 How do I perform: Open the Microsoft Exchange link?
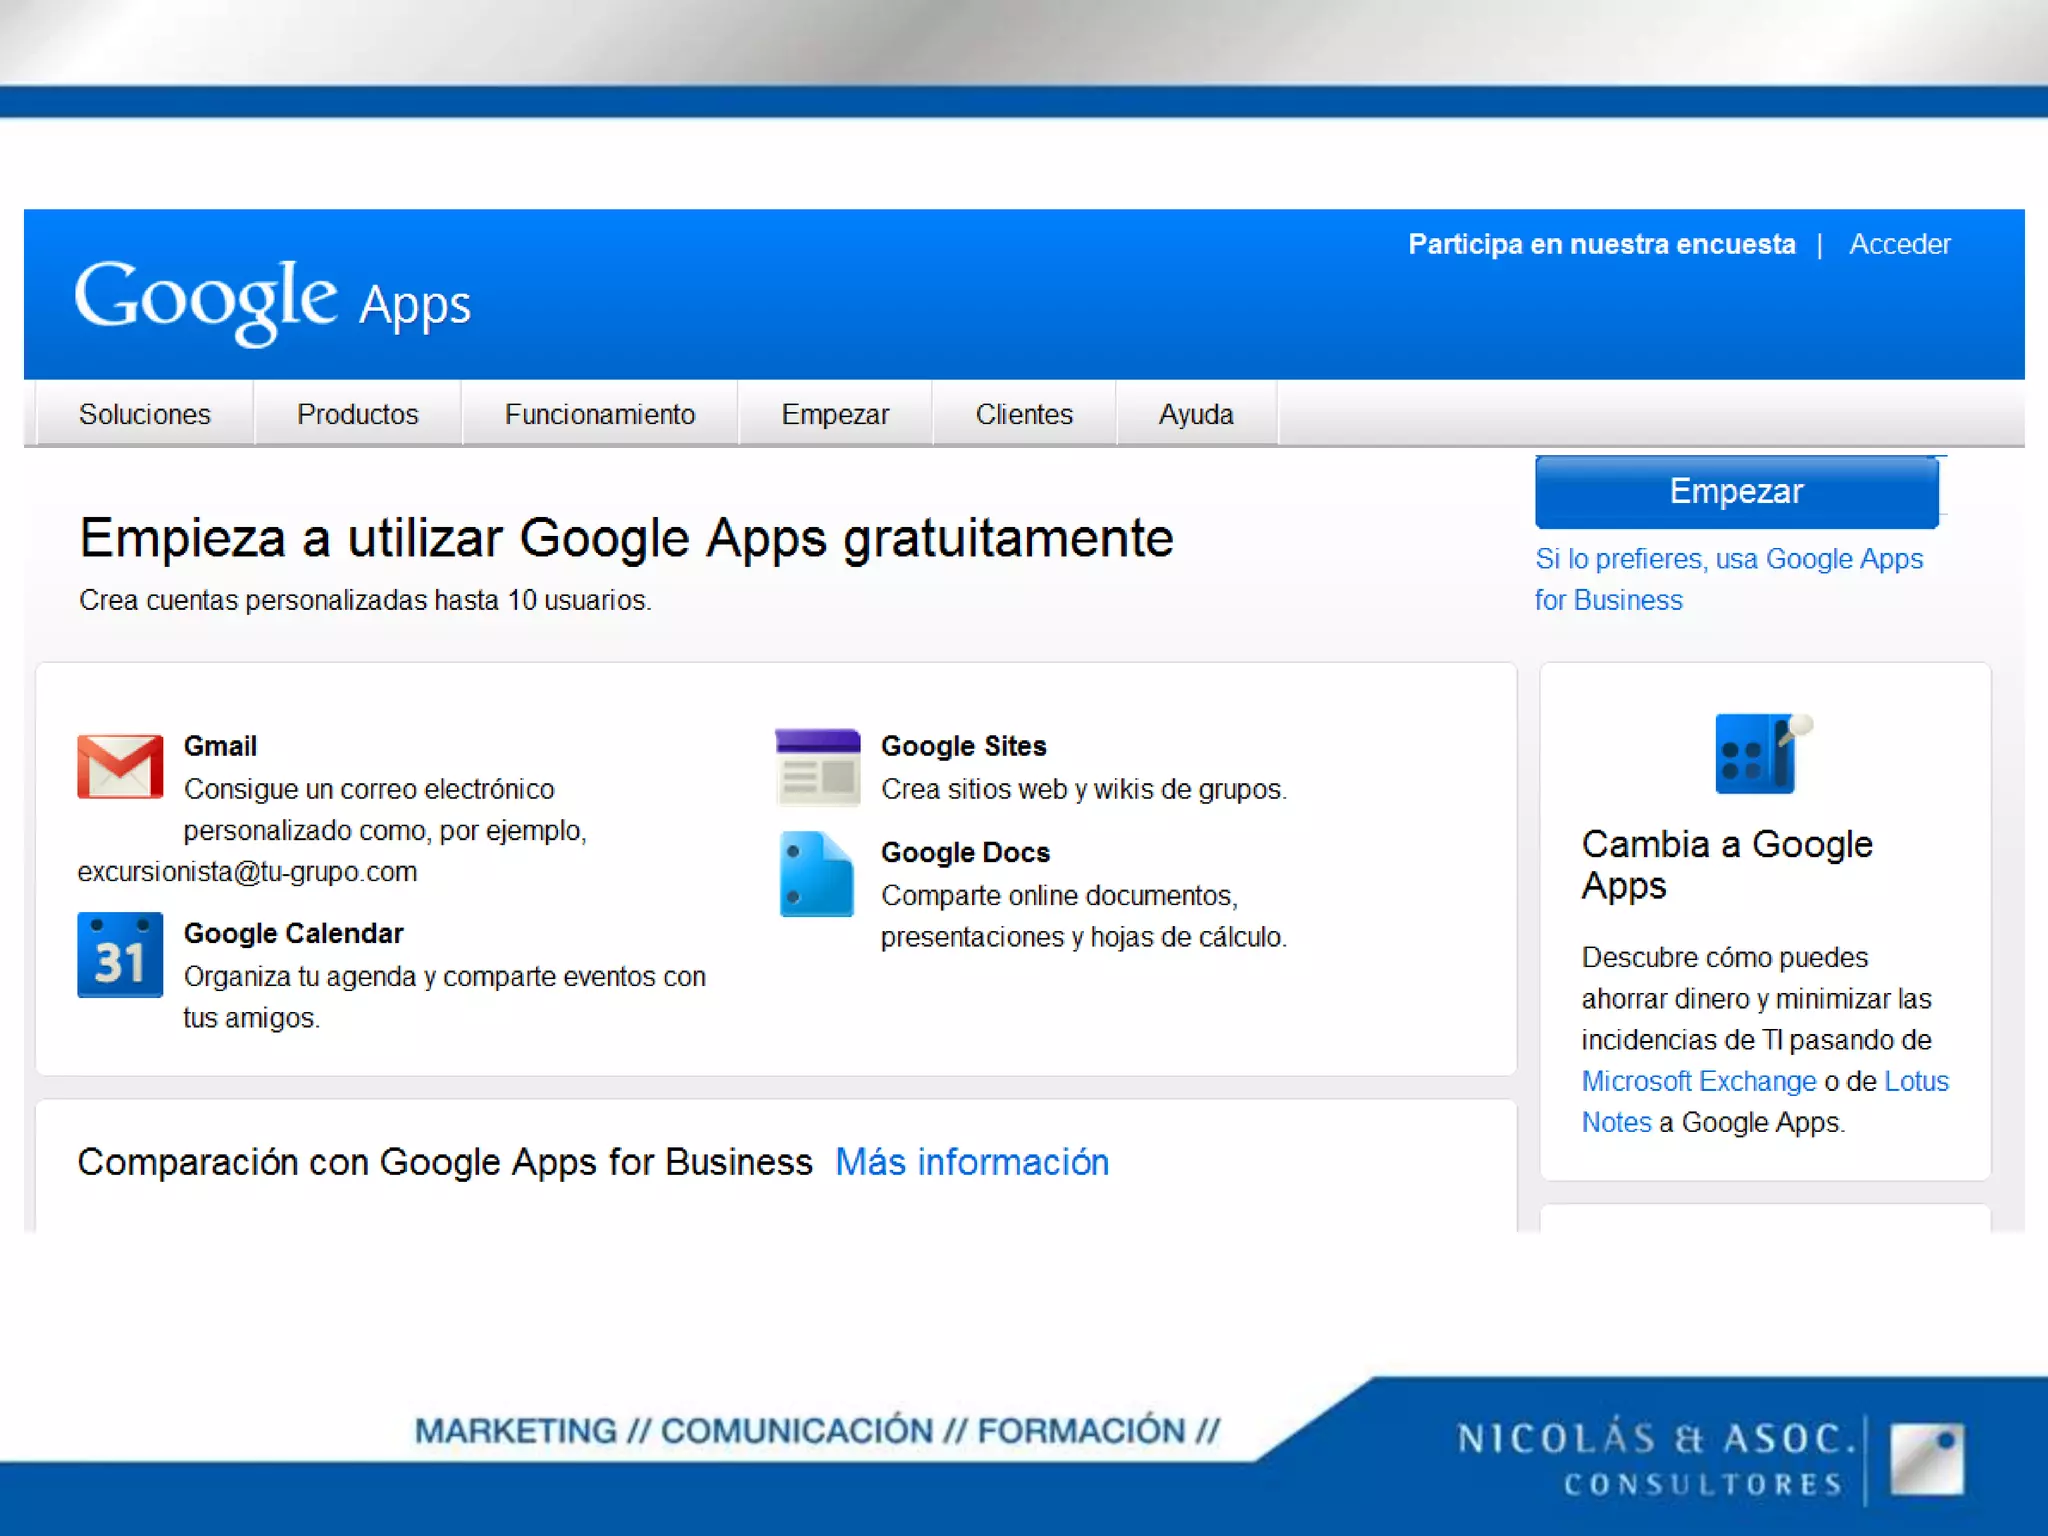[x=1698, y=1081]
